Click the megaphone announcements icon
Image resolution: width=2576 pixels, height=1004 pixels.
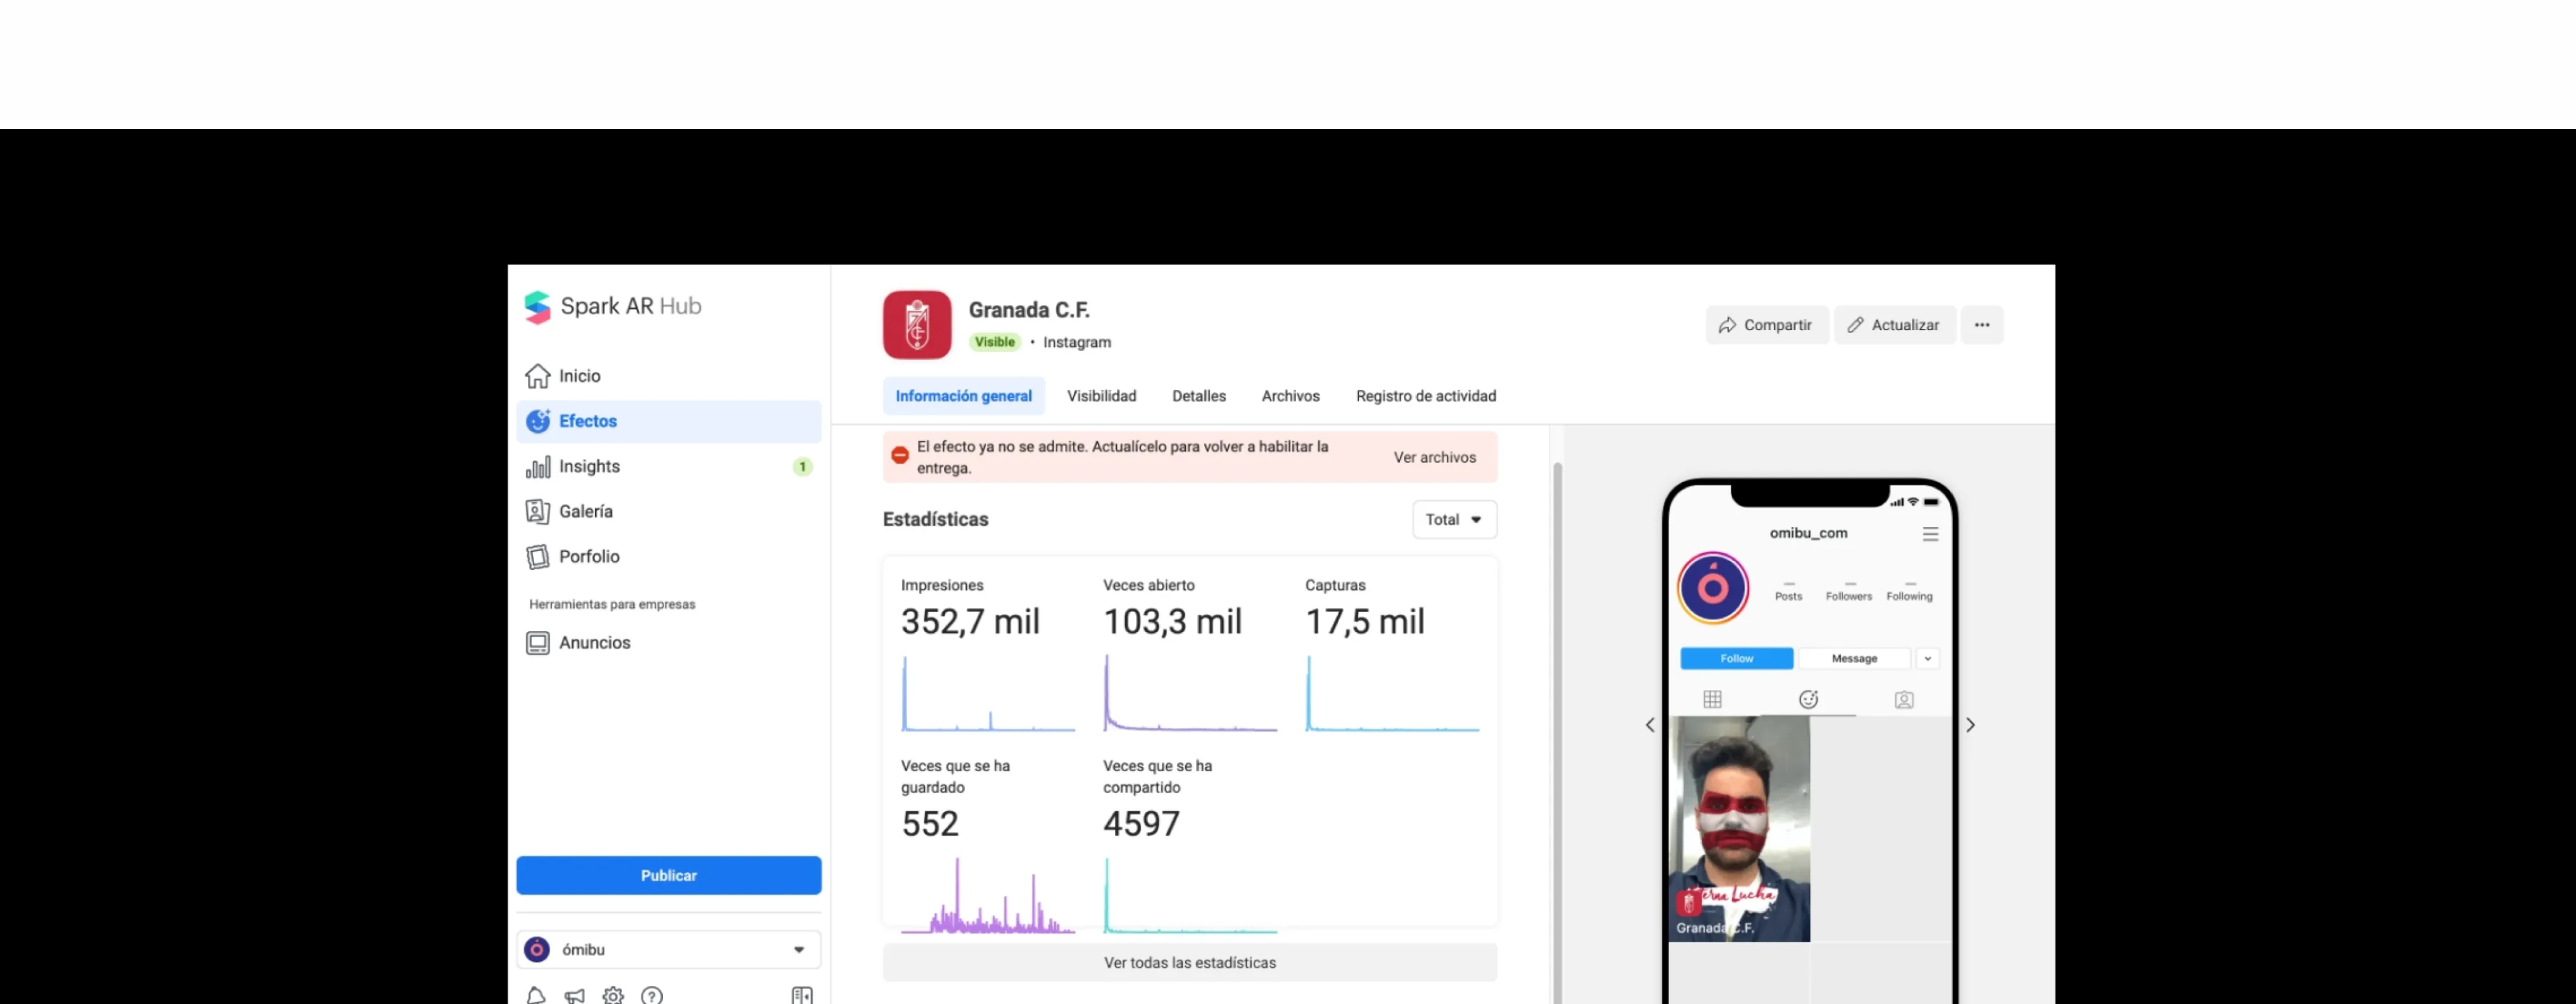pos(574,995)
